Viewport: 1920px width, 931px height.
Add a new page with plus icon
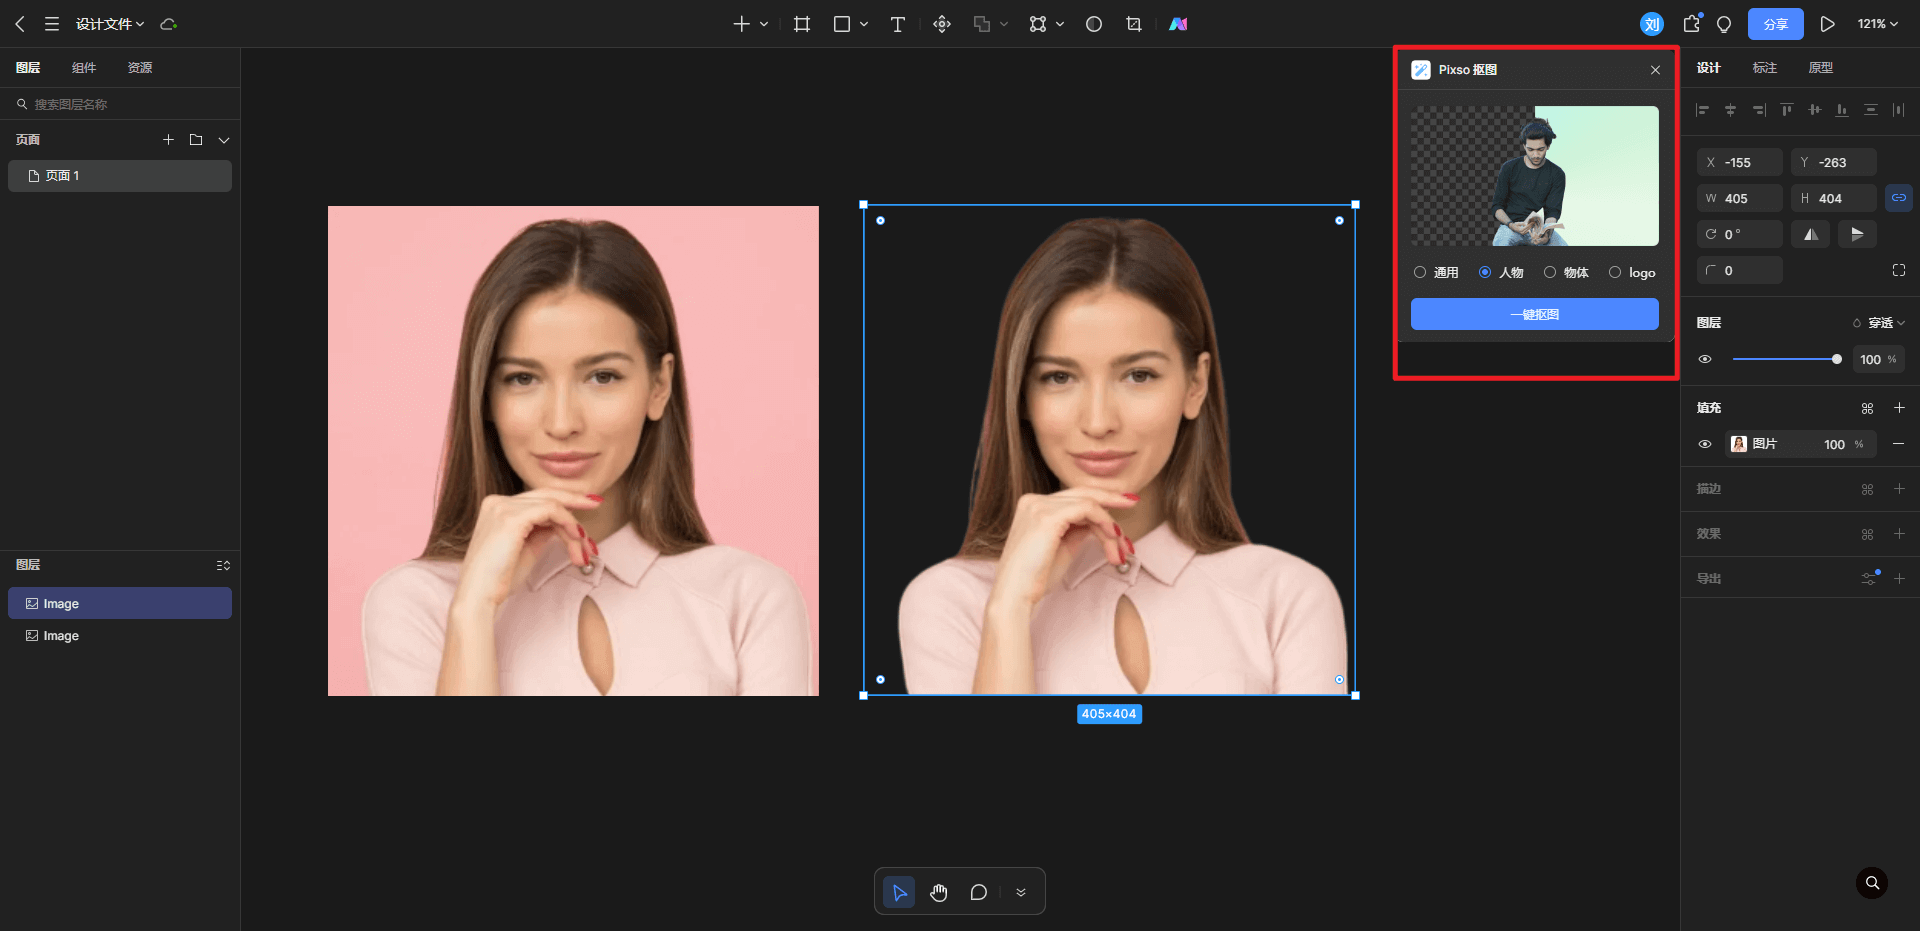(168, 140)
